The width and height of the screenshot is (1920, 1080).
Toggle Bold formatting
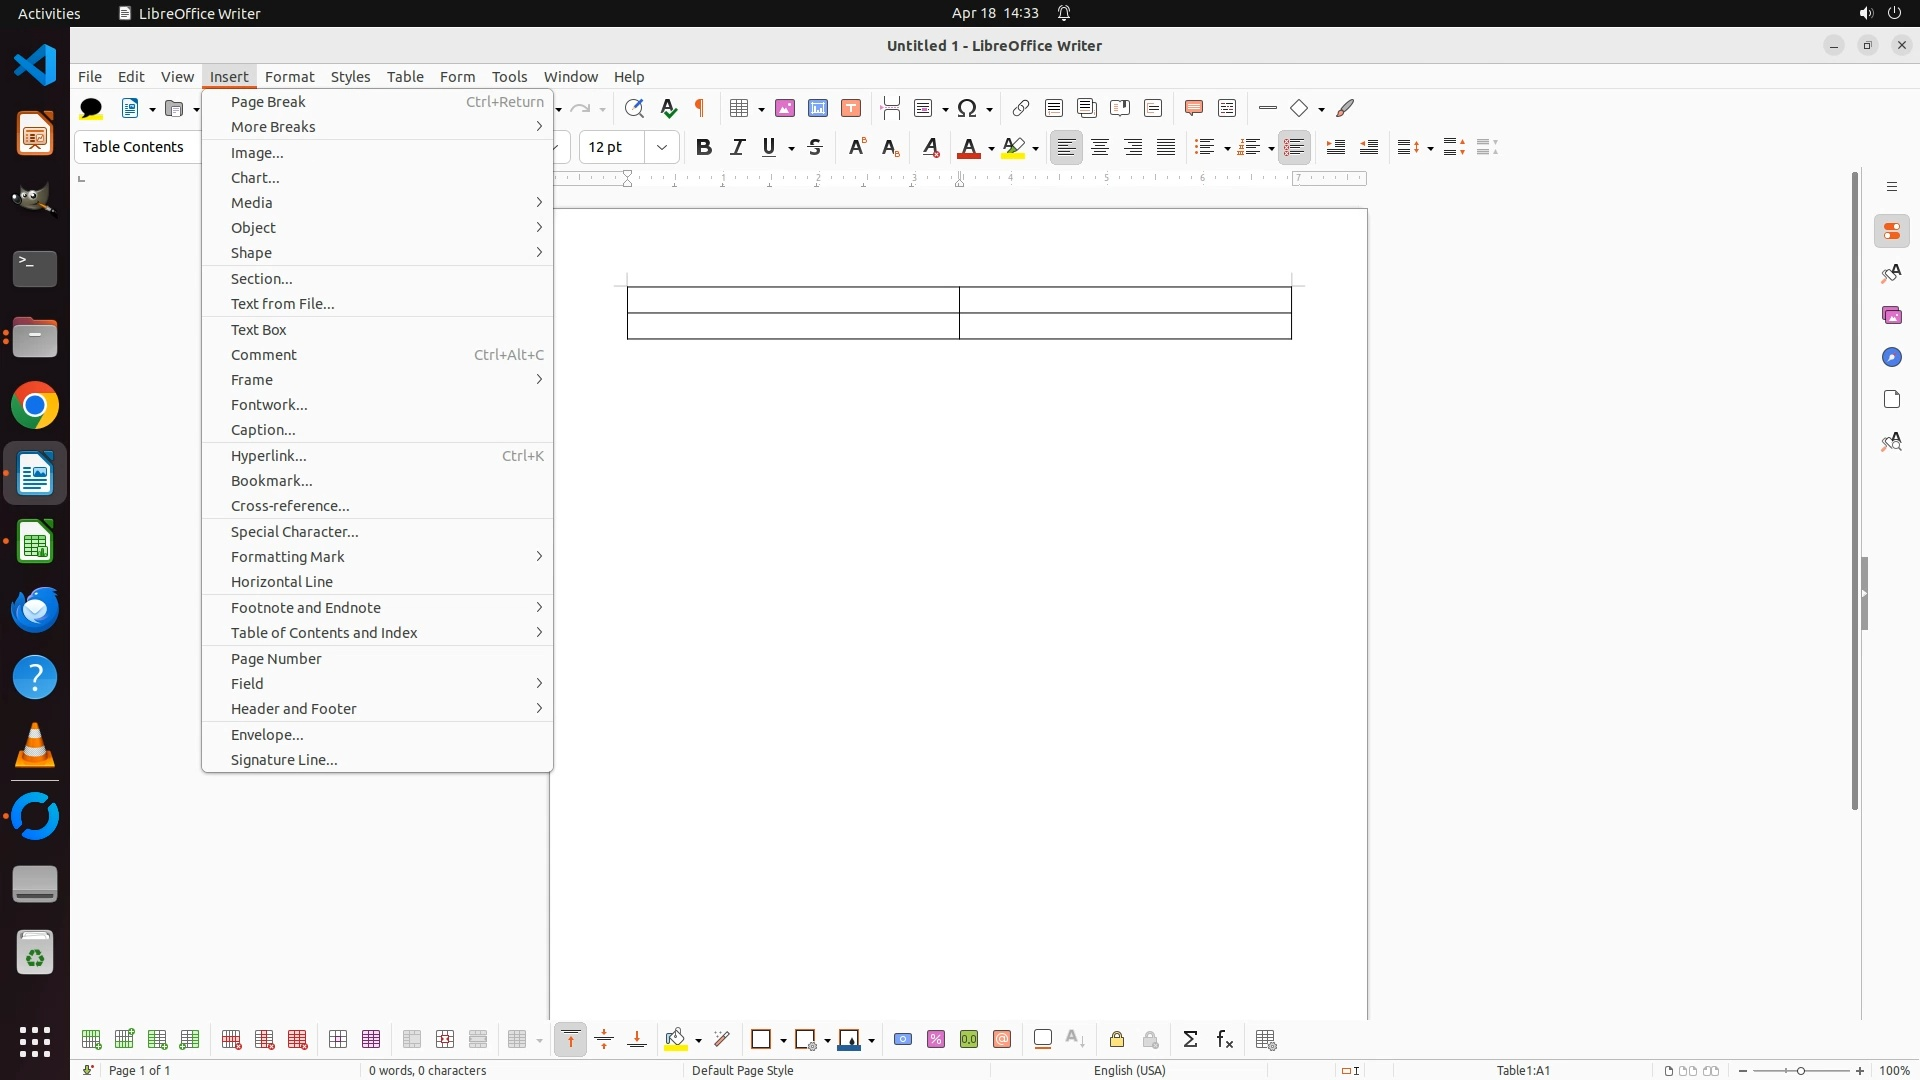(704, 148)
